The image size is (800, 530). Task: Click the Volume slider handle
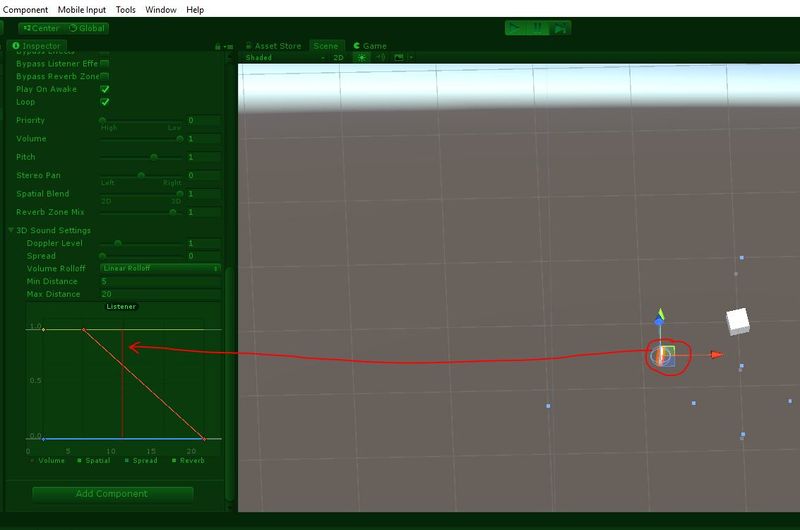[180, 139]
